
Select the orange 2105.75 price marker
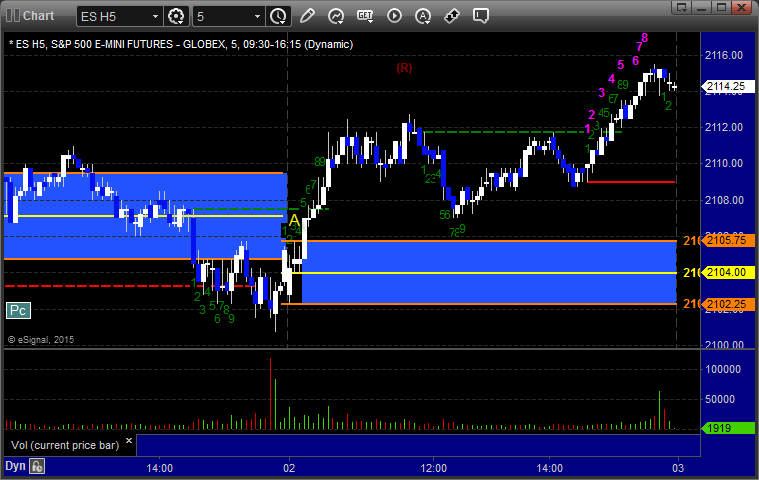point(728,240)
